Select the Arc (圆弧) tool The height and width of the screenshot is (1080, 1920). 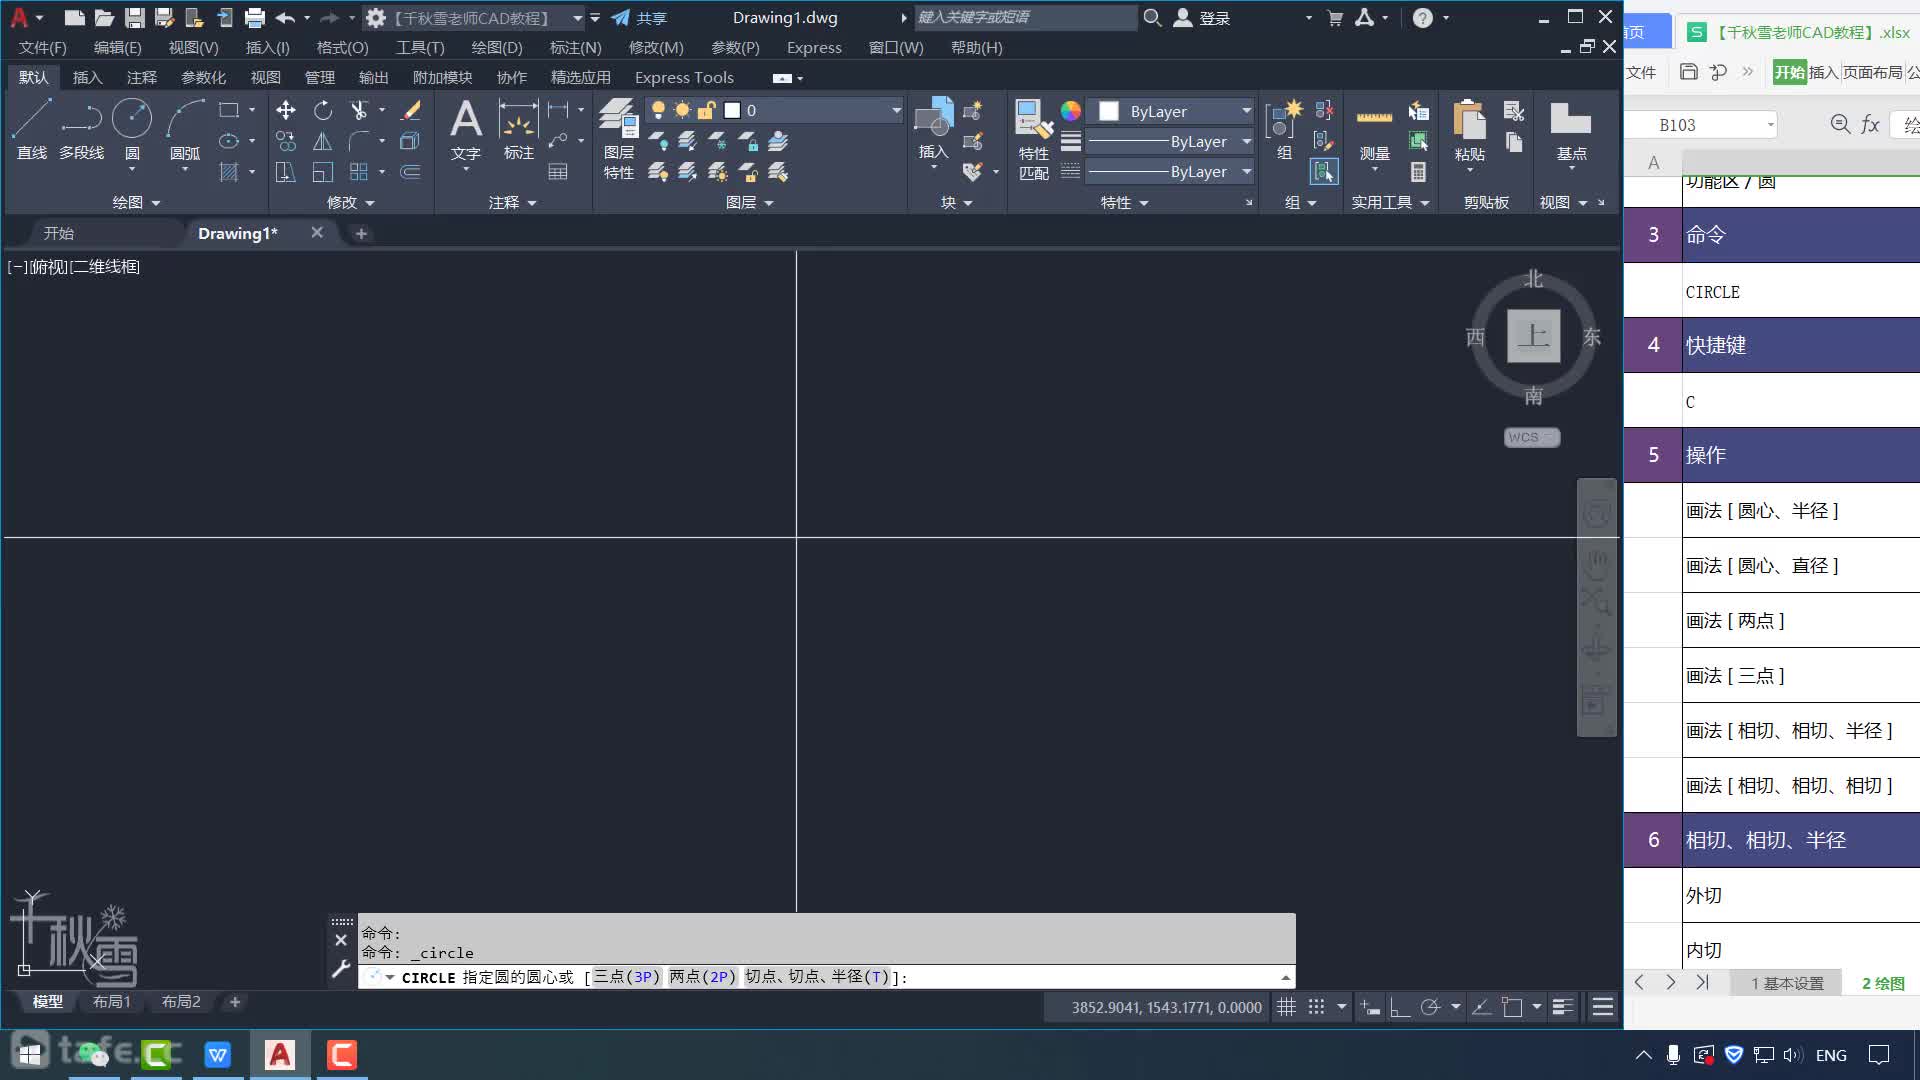point(185,128)
